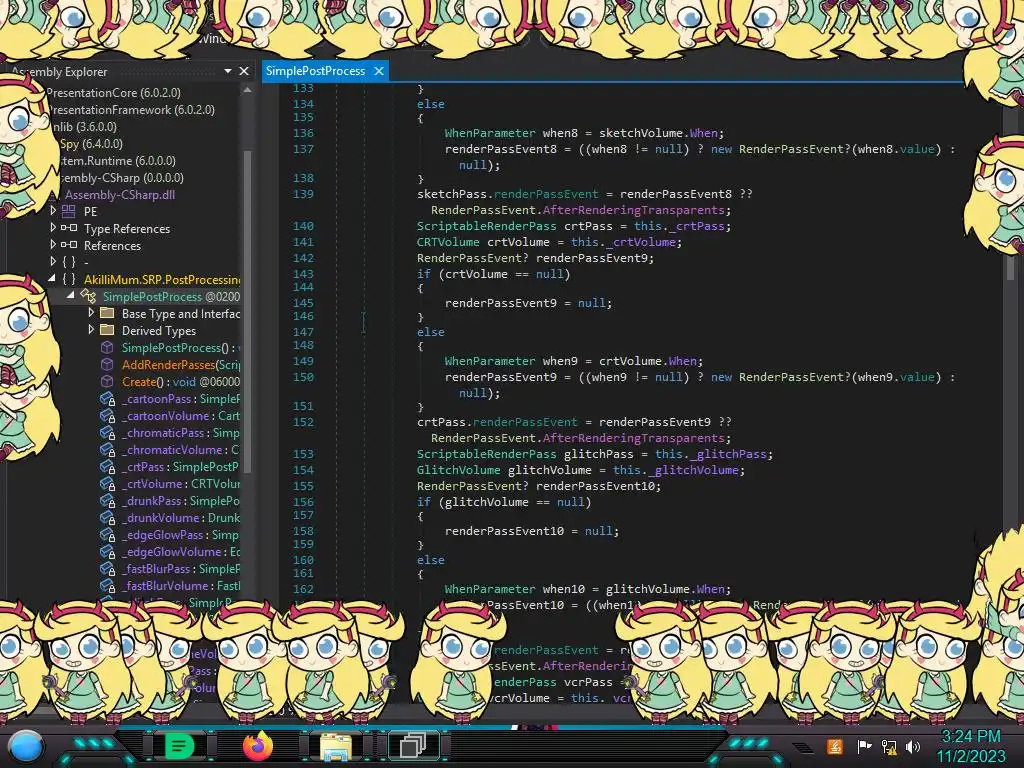Follow the AfterRenderingTransparents link under line 139
The width and height of the screenshot is (1024, 768).
(633, 210)
